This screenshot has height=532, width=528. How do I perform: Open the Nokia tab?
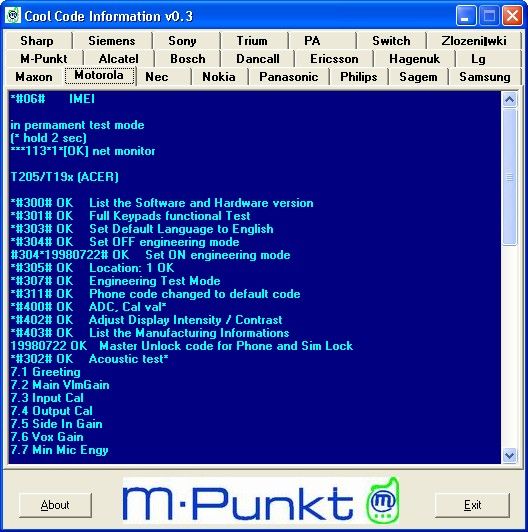pyautogui.click(x=219, y=77)
